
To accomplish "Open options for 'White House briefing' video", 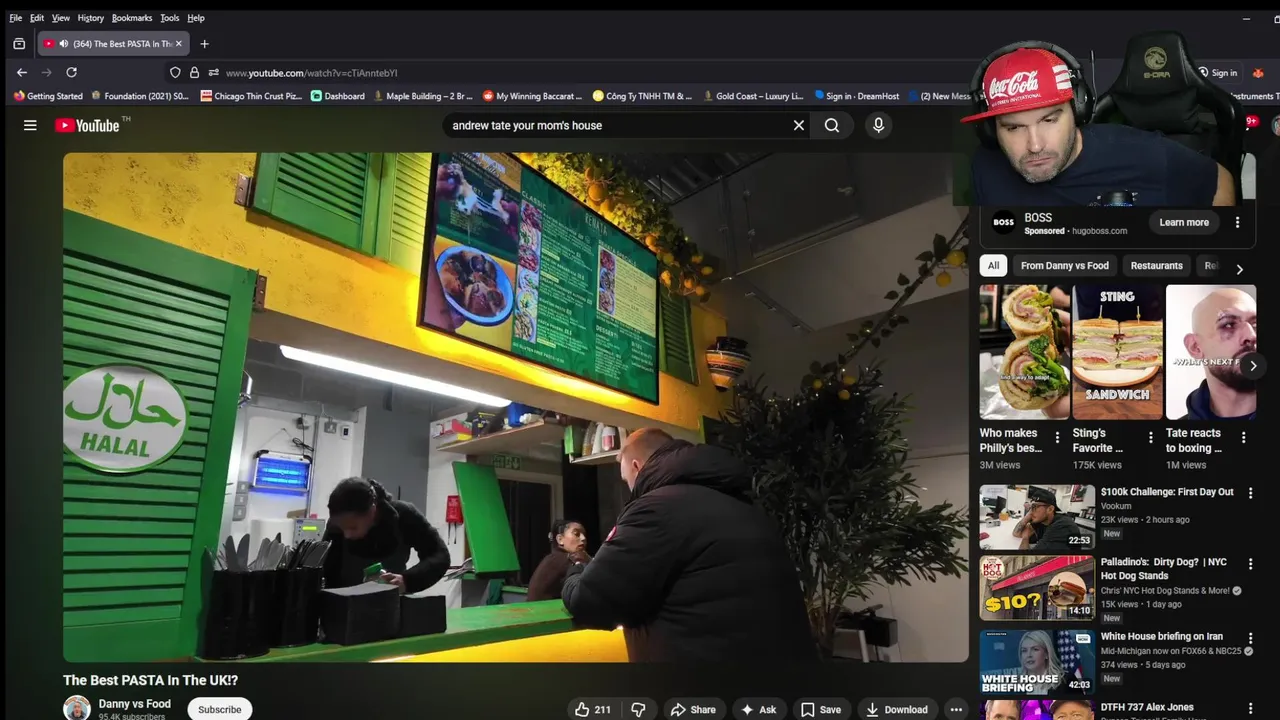I will 1250,638.
